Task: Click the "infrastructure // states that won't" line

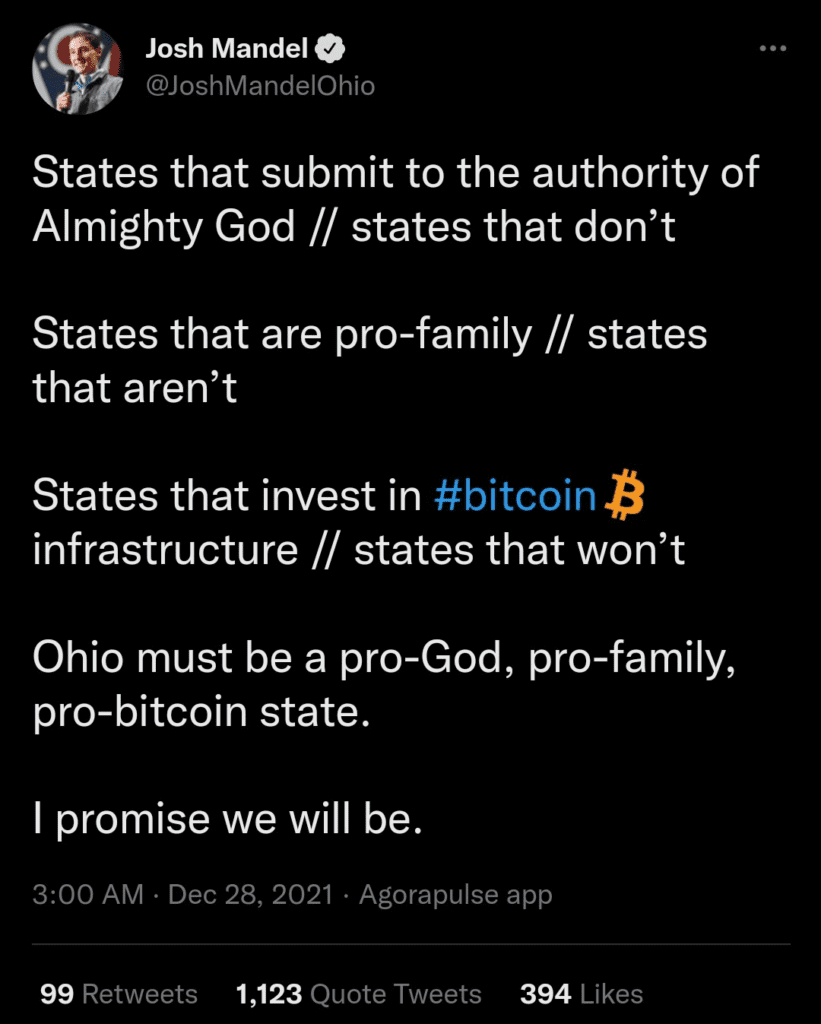Action: 359,550
